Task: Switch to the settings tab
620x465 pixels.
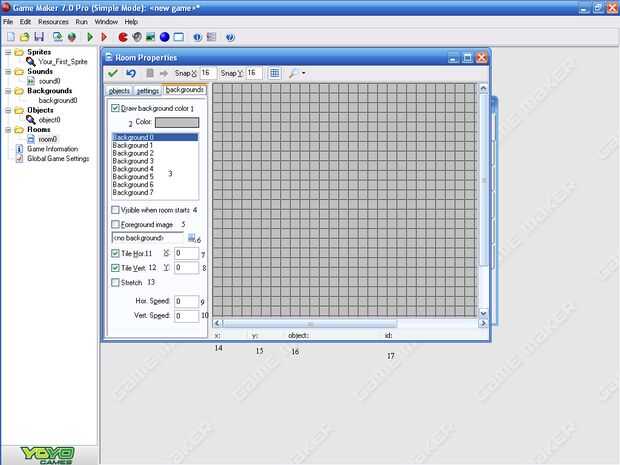Action: (147, 91)
